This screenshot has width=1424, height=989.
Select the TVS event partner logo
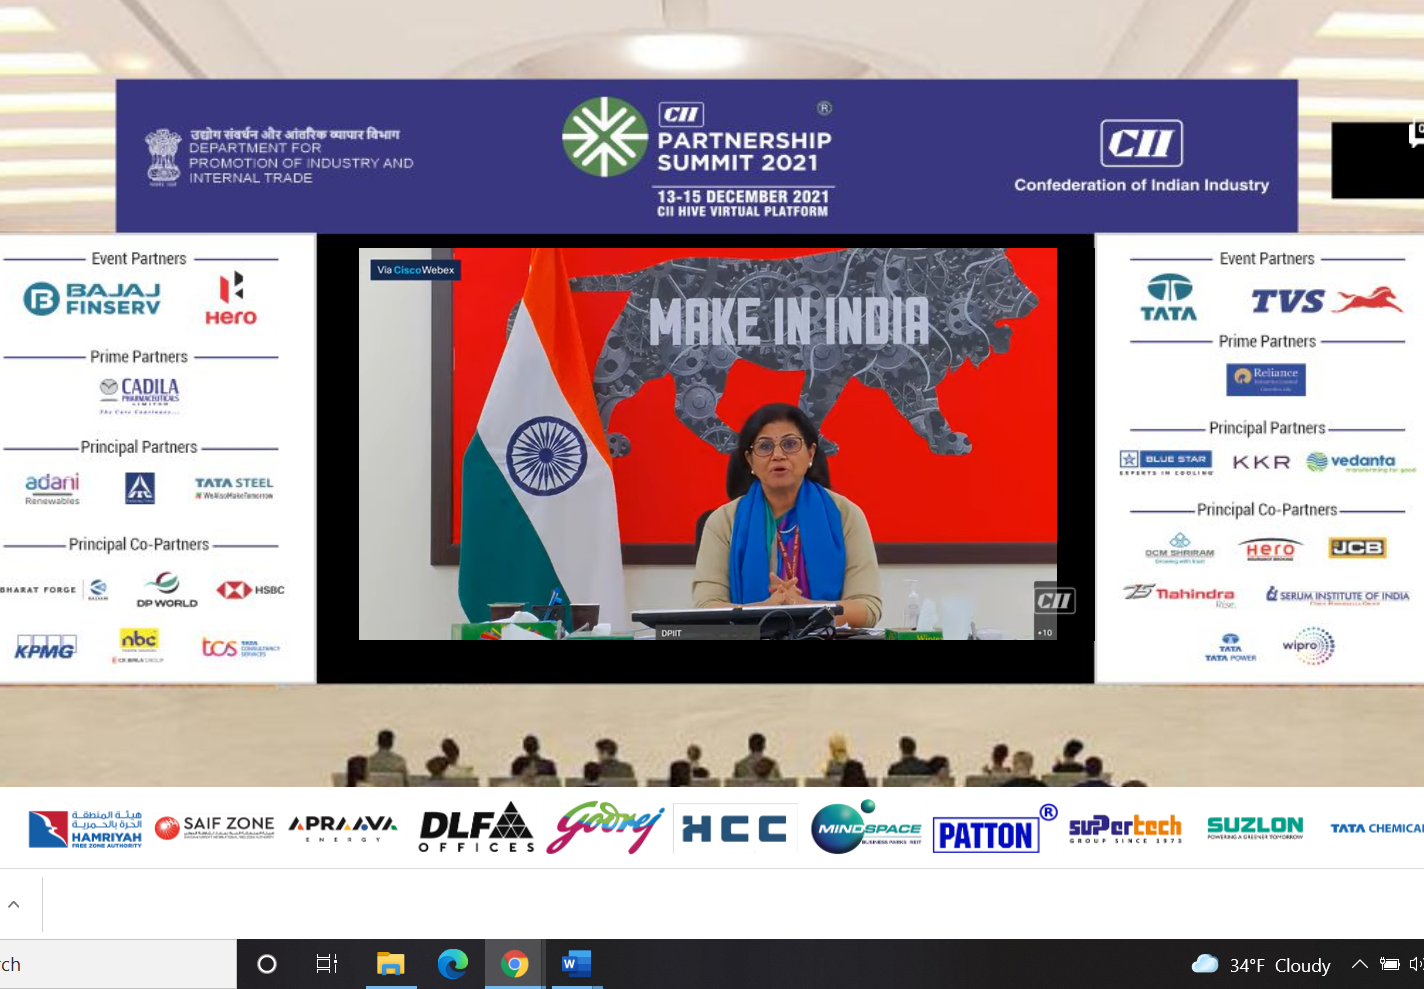(x=1327, y=300)
